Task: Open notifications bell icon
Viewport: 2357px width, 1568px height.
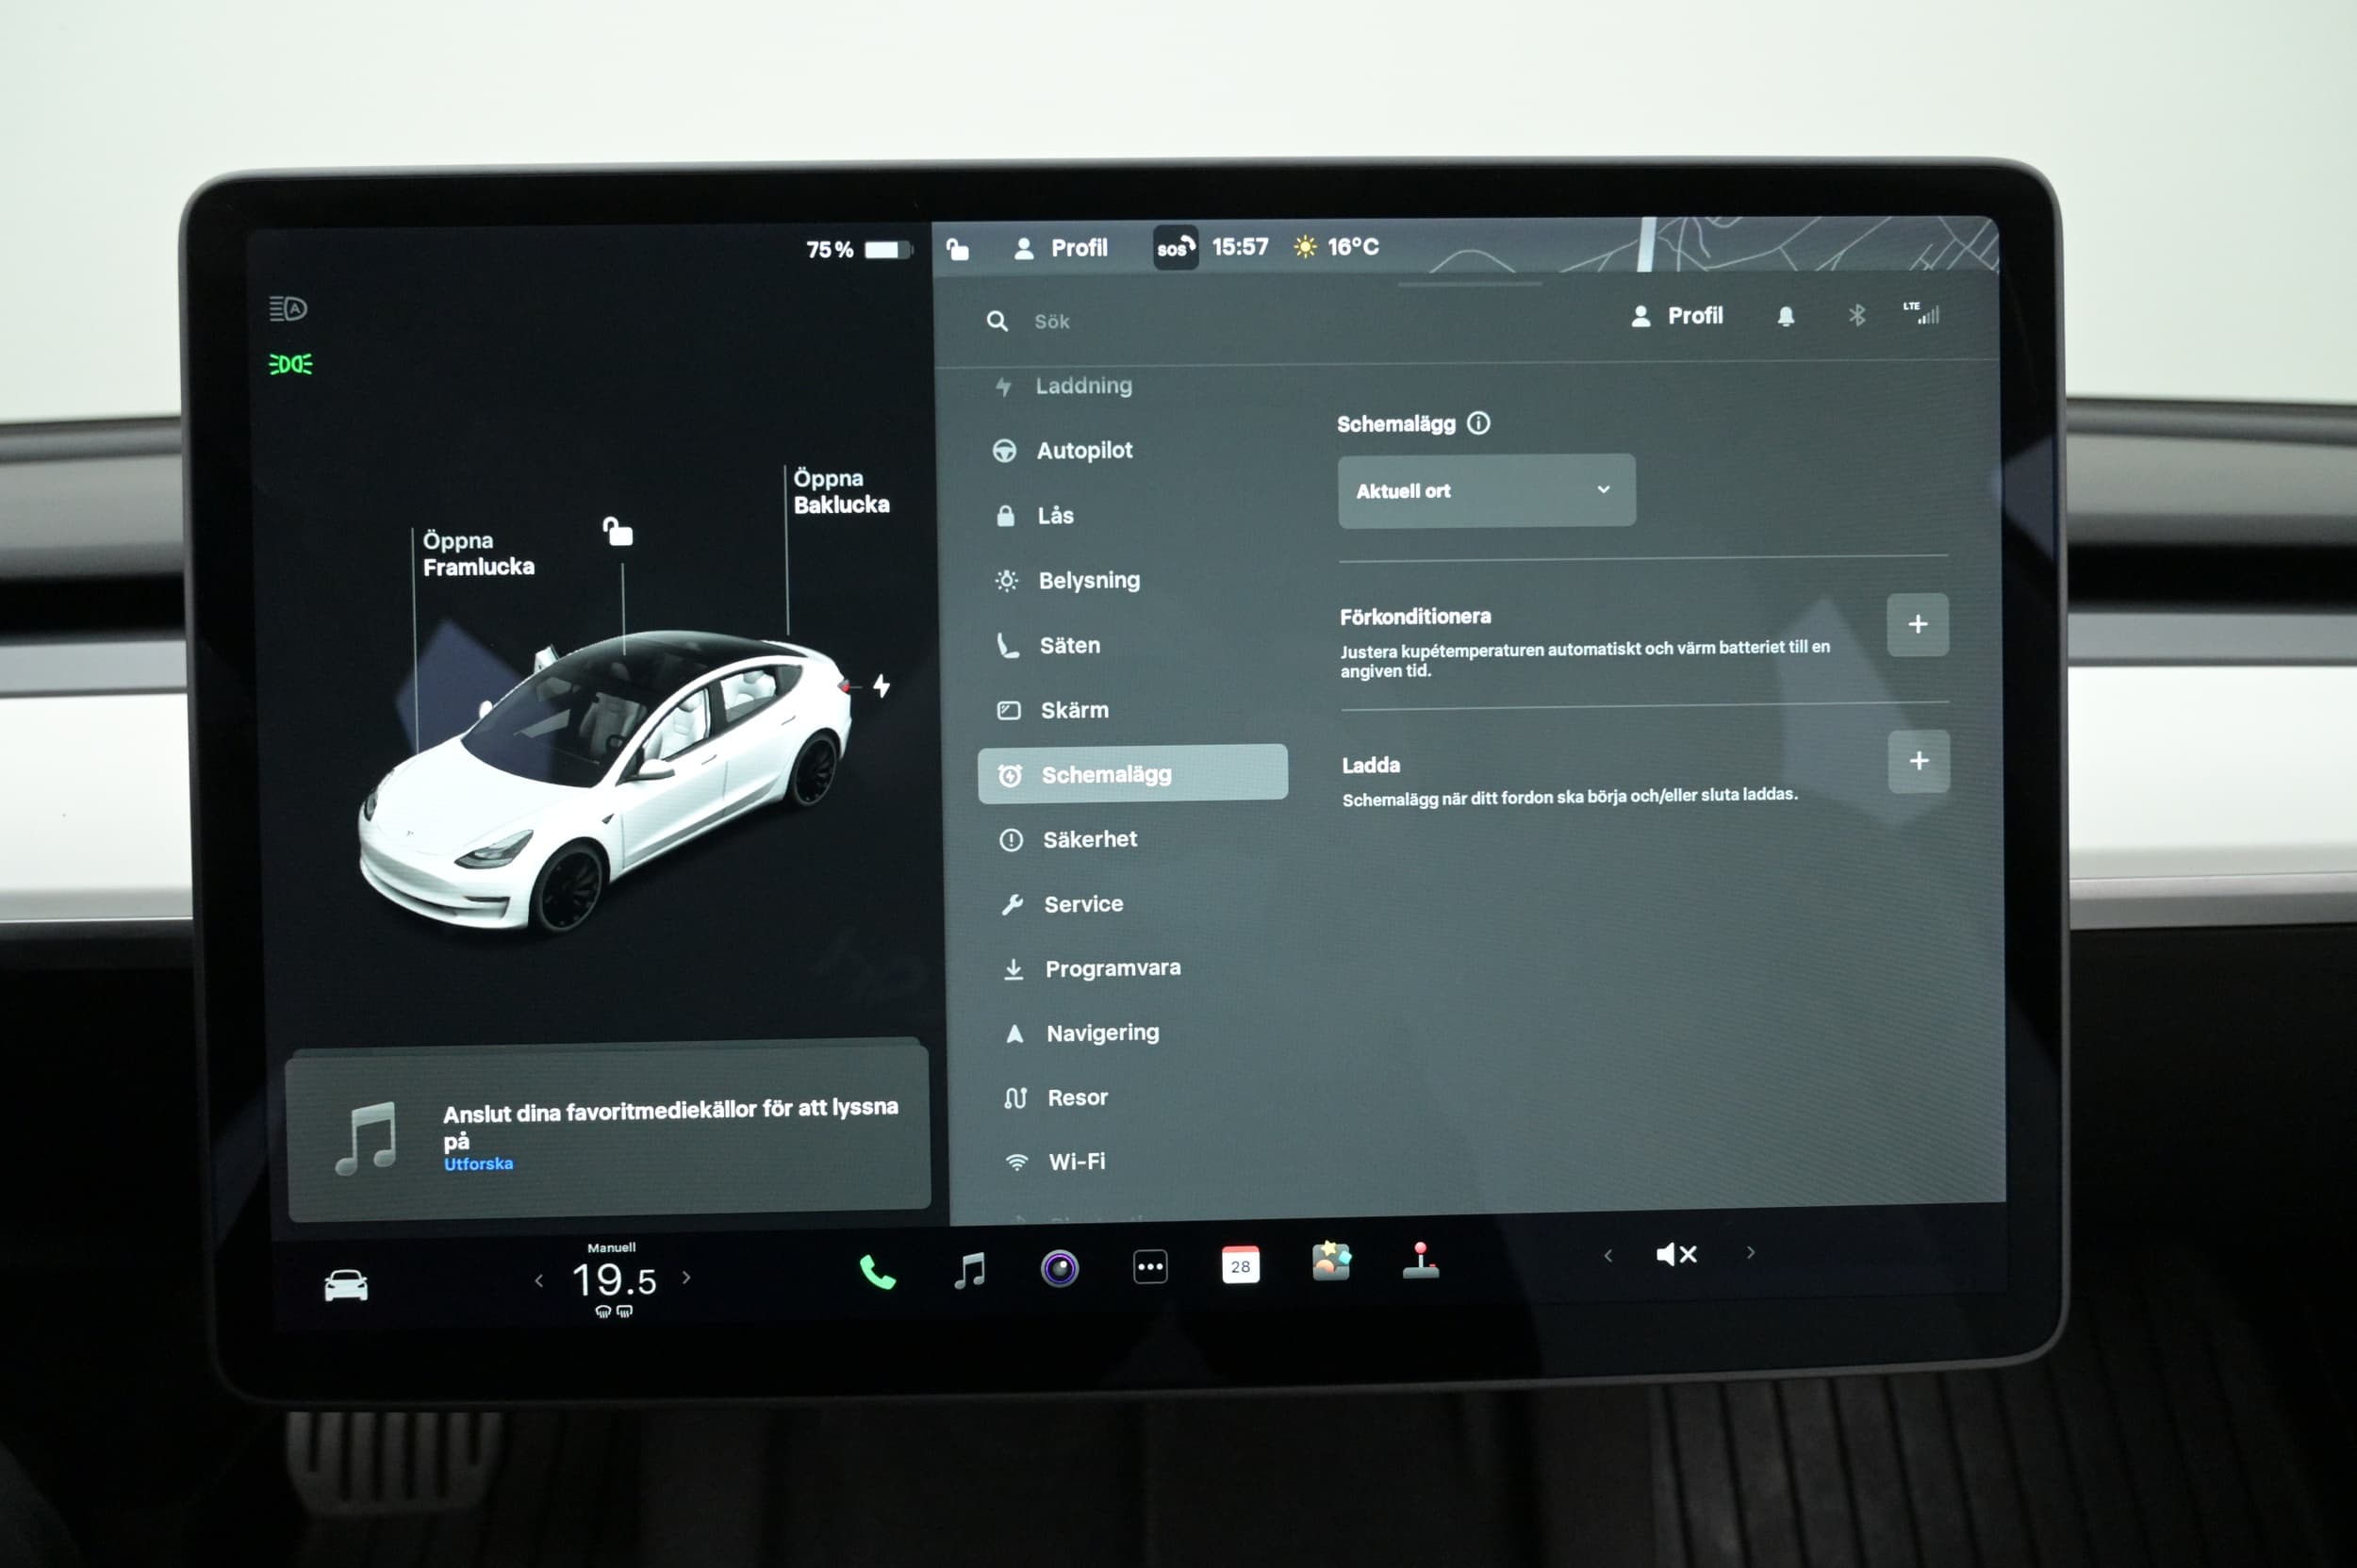Action: (1785, 317)
